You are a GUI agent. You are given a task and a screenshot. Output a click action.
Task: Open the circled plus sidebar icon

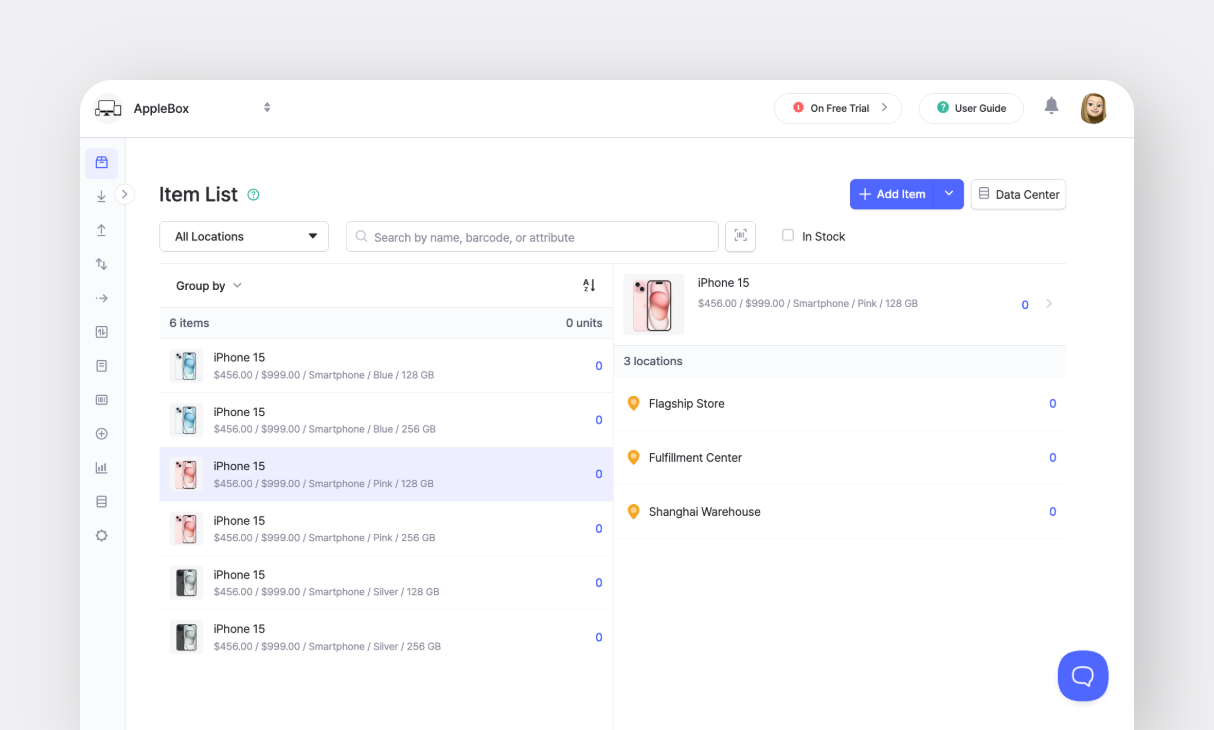101,434
